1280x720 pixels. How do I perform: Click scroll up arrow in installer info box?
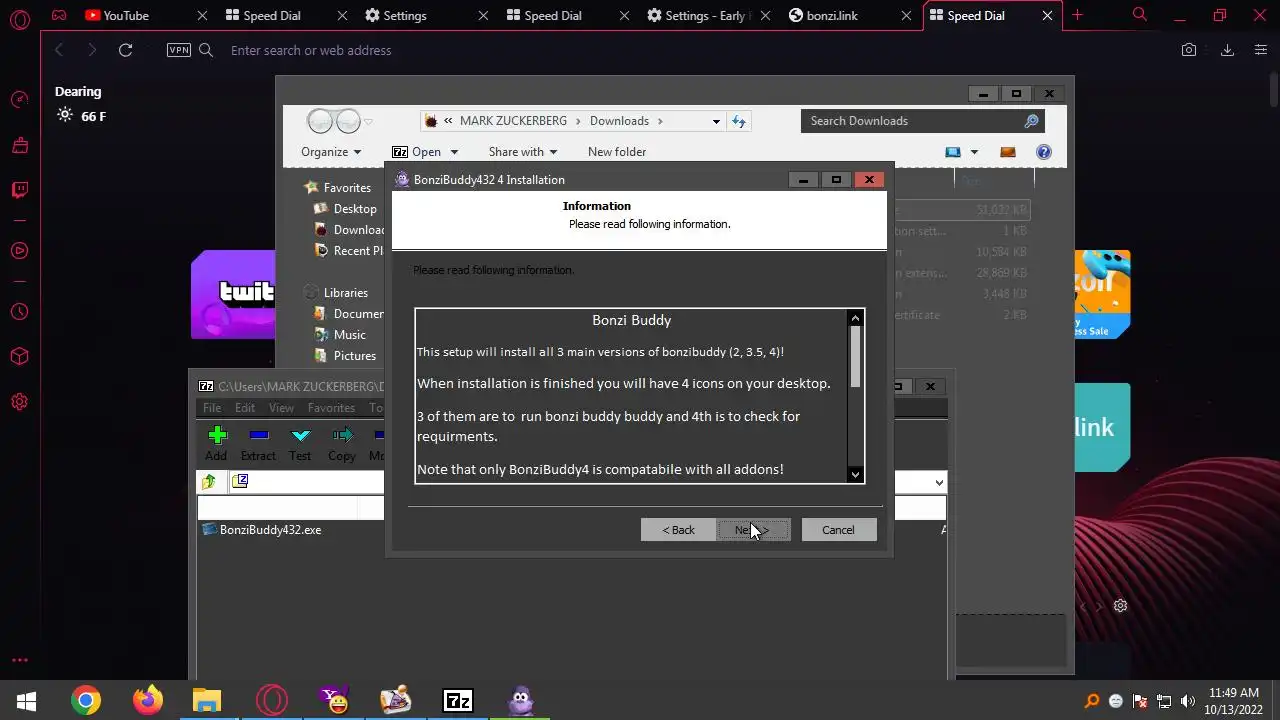855,318
